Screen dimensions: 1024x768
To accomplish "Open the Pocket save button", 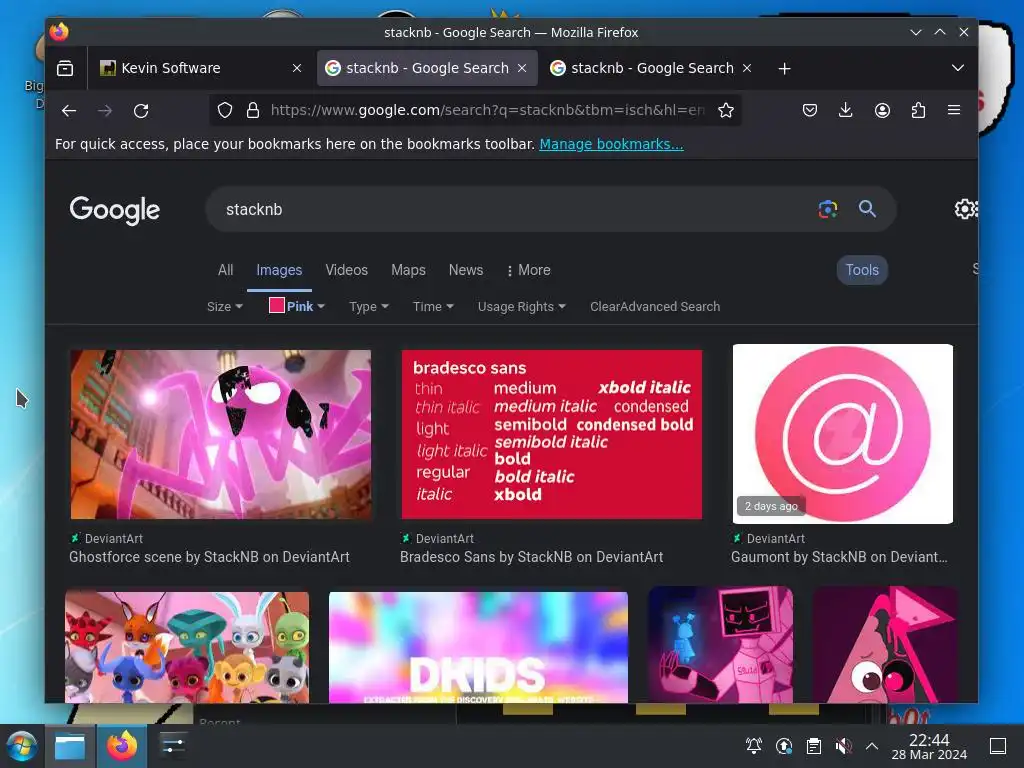I will click(x=810, y=110).
